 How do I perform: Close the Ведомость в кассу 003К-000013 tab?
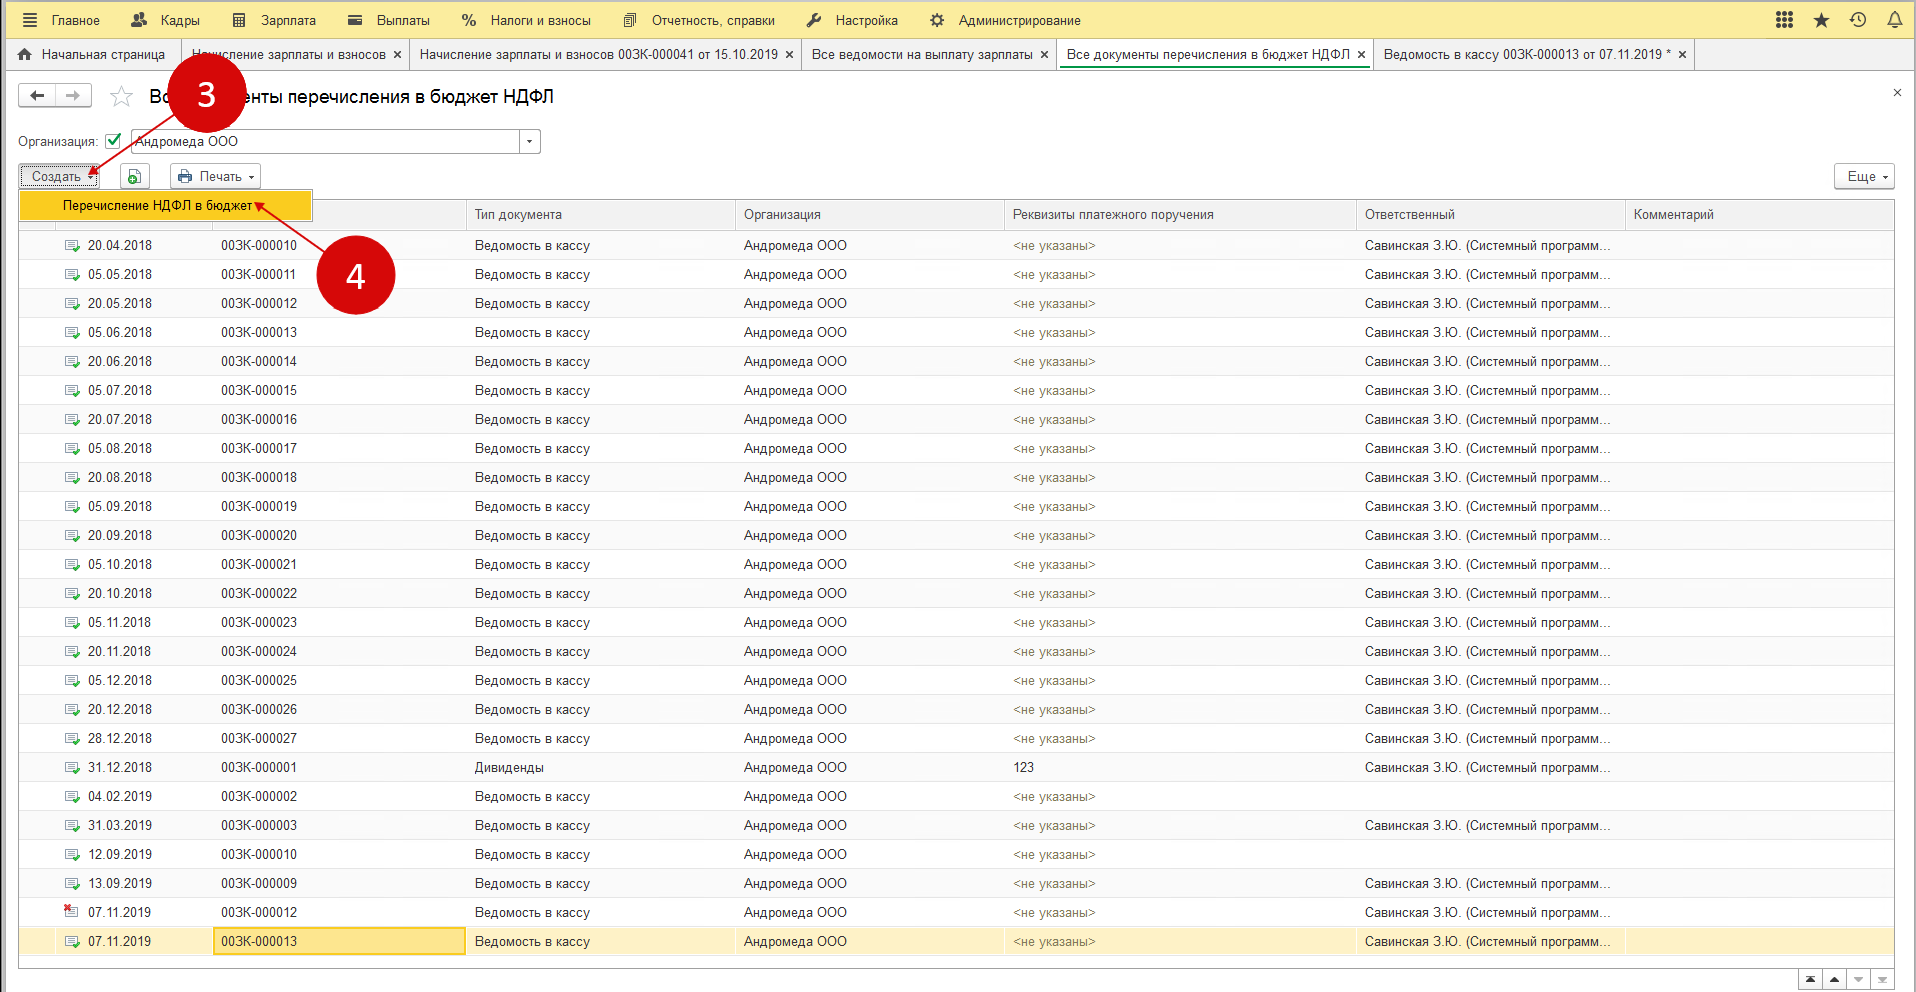1682,55
